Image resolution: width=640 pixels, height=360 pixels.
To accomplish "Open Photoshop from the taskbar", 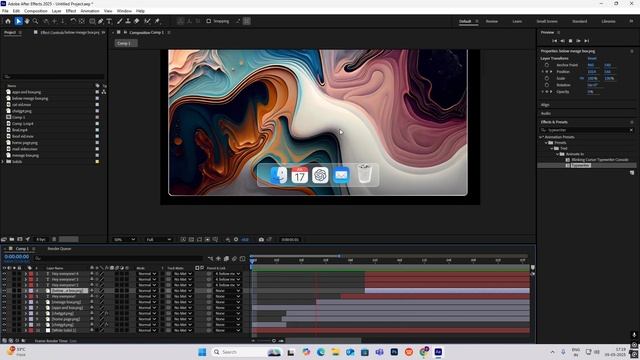I will click(394, 352).
